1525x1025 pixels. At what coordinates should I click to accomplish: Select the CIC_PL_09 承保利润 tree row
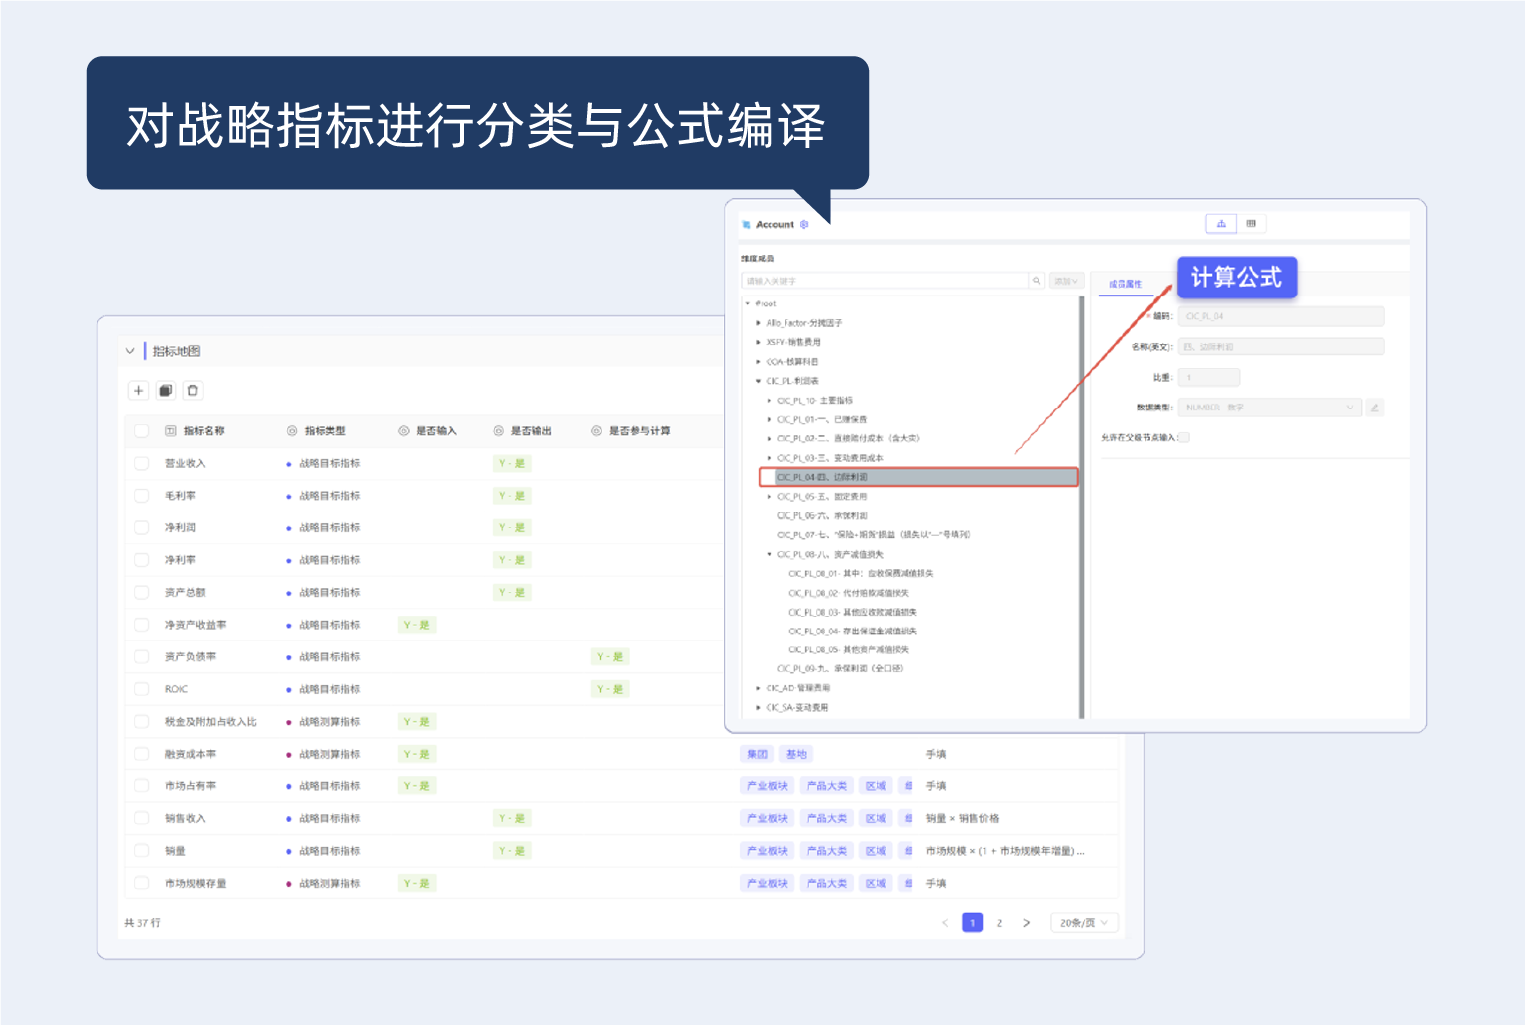pyautogui.click(x=839, y=669)
